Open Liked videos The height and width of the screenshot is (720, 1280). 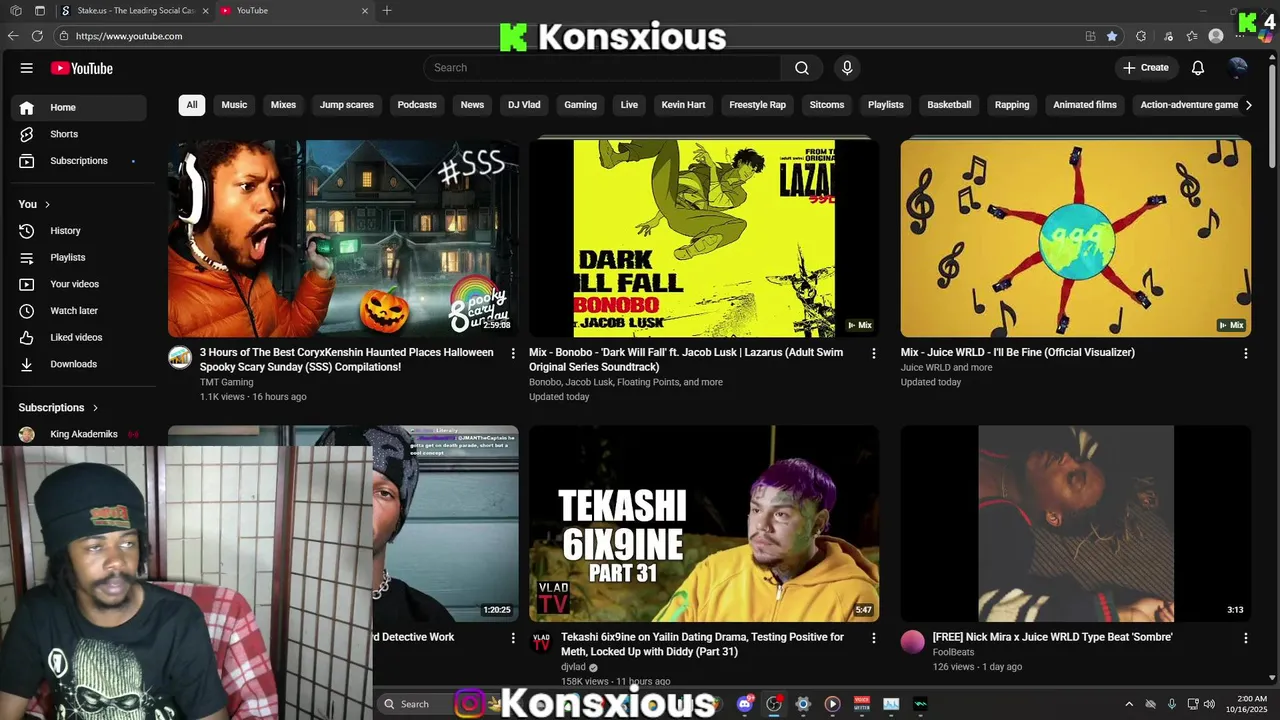tap(79, 337)
